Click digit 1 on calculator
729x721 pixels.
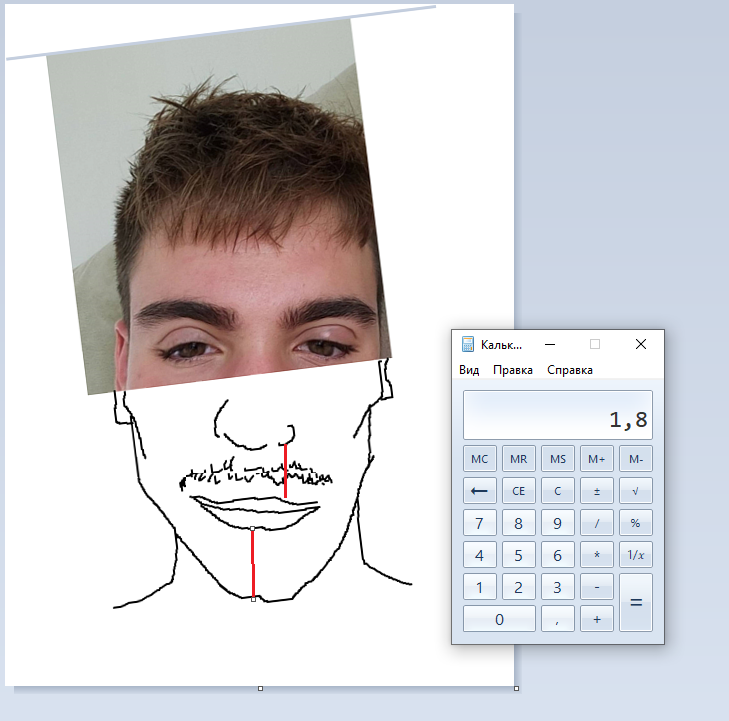479,587
